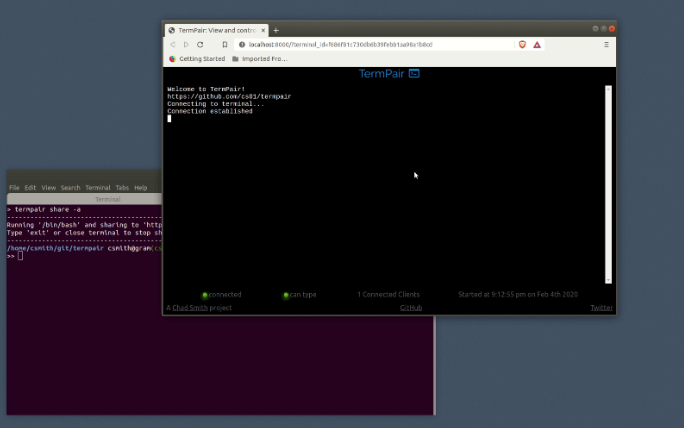Open the terminal Search menu
This screenshot has width=684, height=428.
click(x=70, y=188)
